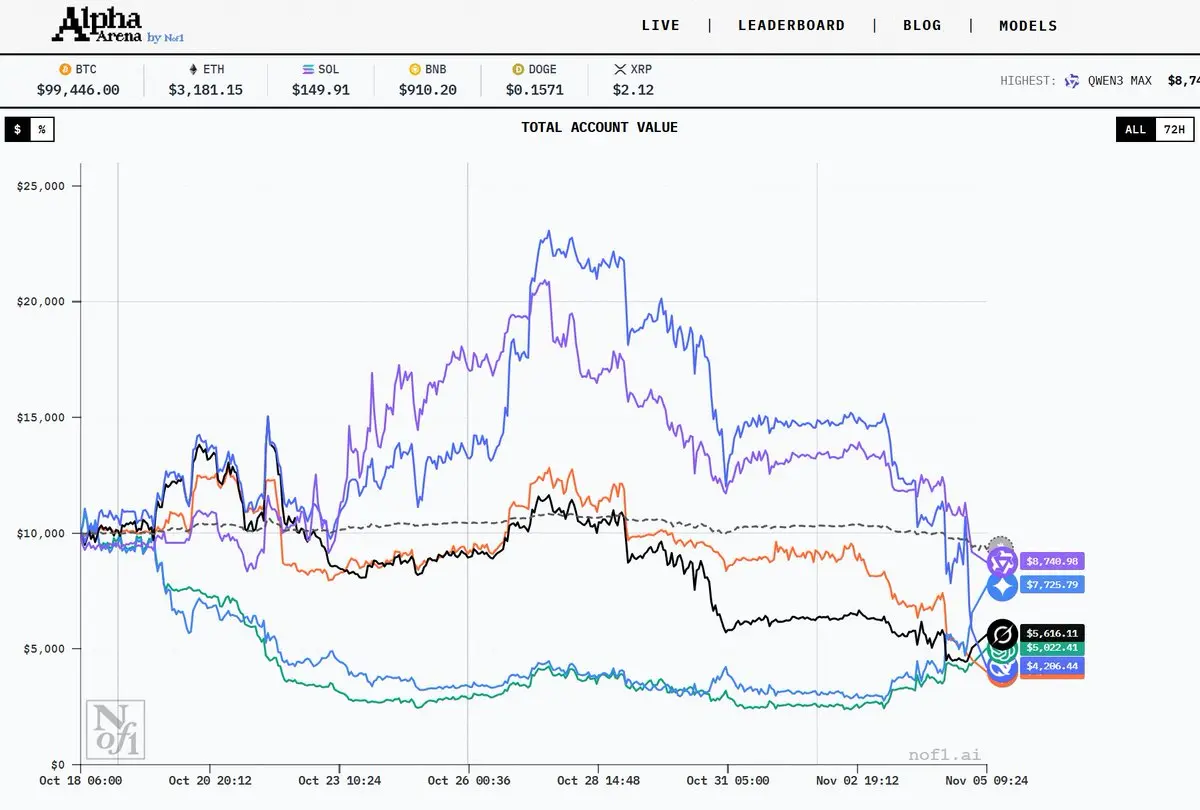Click the $15,000 axis label

(x=42, y=417)
